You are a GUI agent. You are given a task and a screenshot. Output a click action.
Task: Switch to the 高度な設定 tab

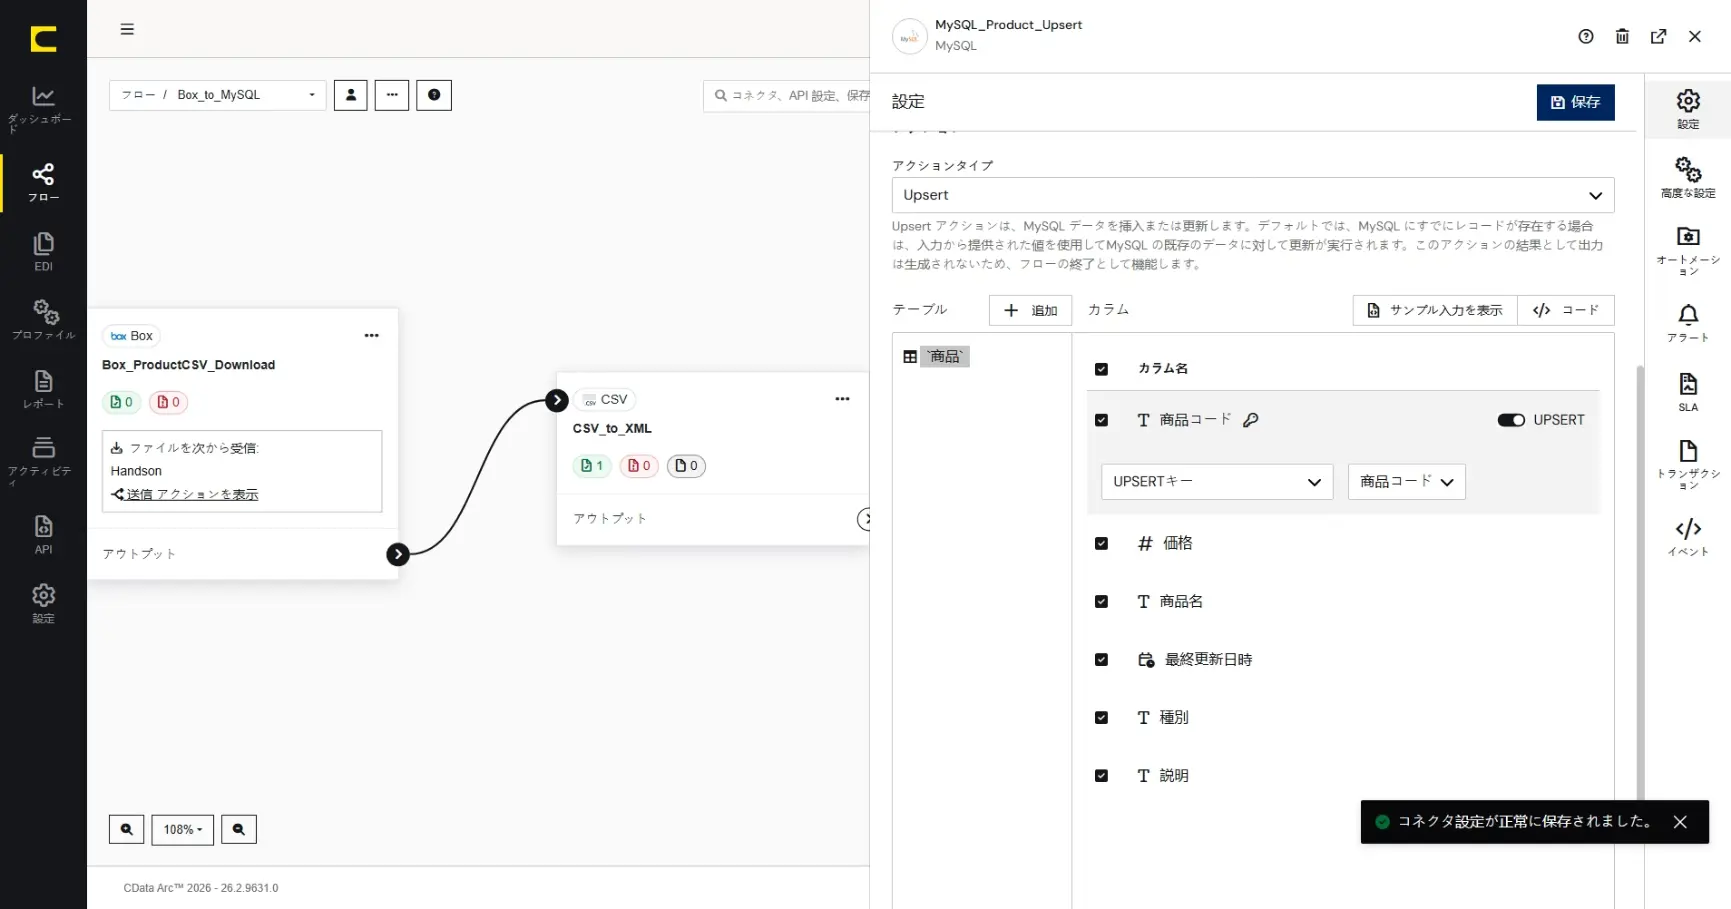pyautogui.click(x=1688, y=177)
